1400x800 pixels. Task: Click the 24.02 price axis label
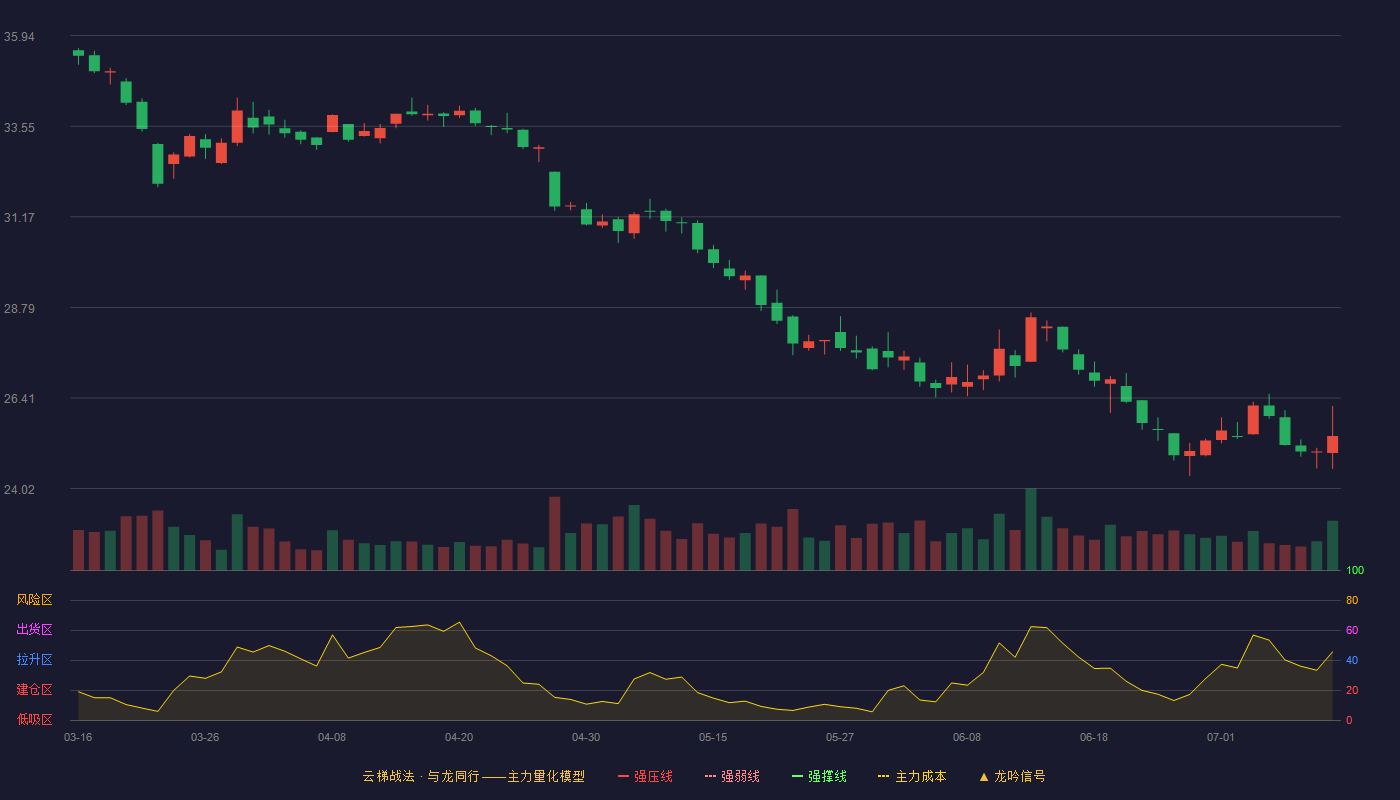[x=19, y=489]
